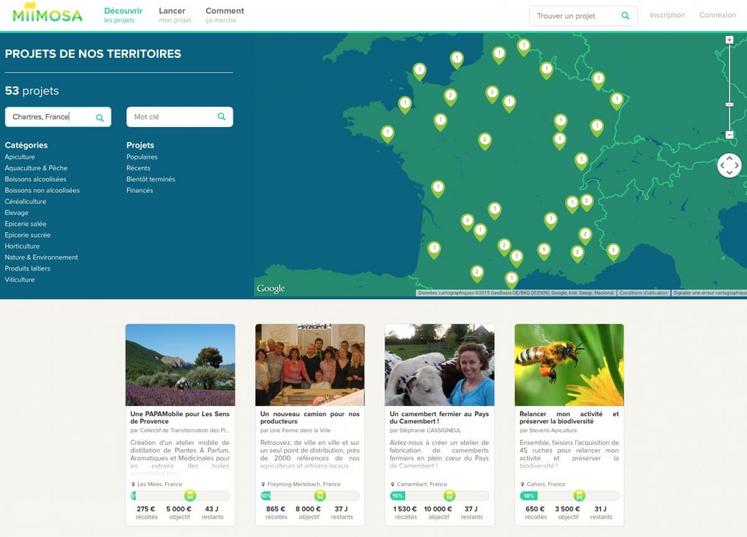Viewport: 747px width, 537px height.
Task: Filter by Apiculture category
Action: pos(20,157)
